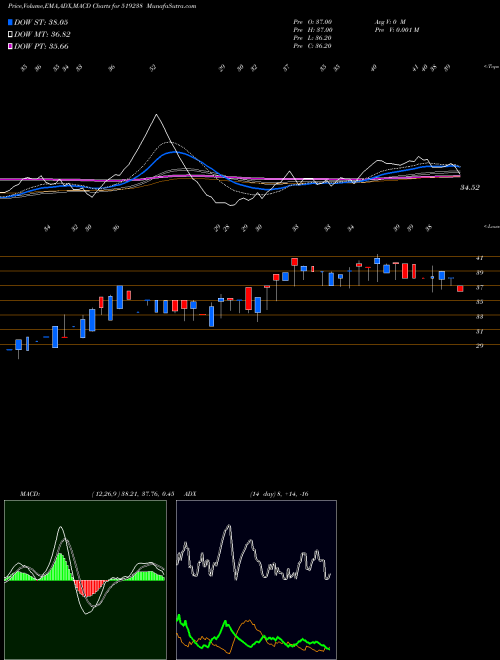Viewport: 500px width, 660px height.
Task: Click the 34.52 EMA price label
Action: pyautogui.click(x=470, y=188)
